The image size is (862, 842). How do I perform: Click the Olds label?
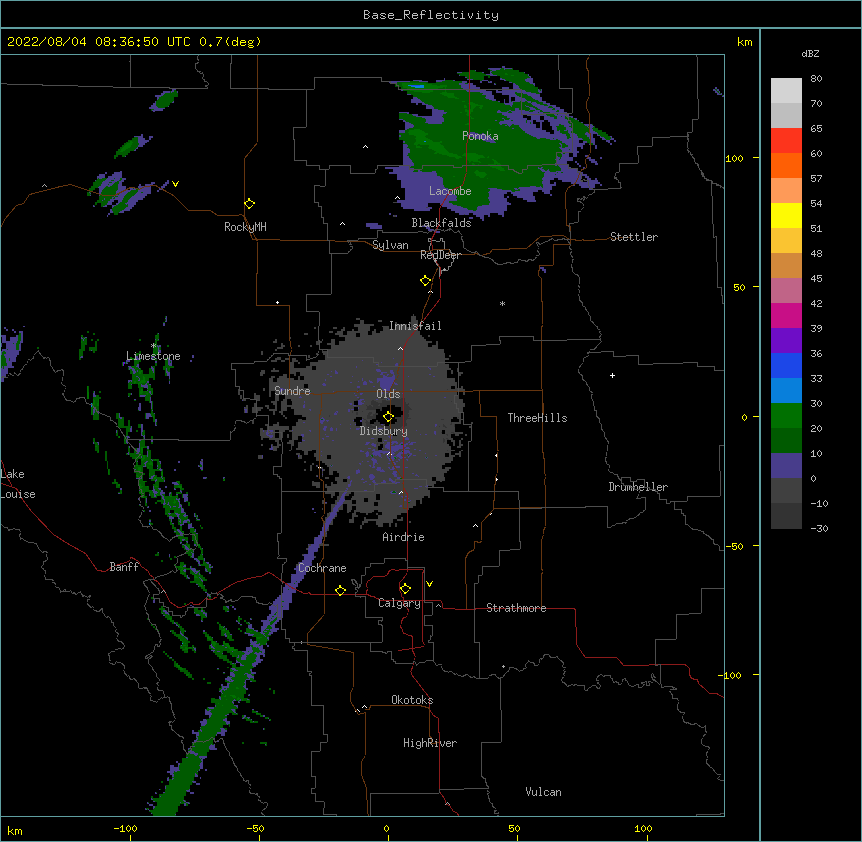(x=388, y=394)
